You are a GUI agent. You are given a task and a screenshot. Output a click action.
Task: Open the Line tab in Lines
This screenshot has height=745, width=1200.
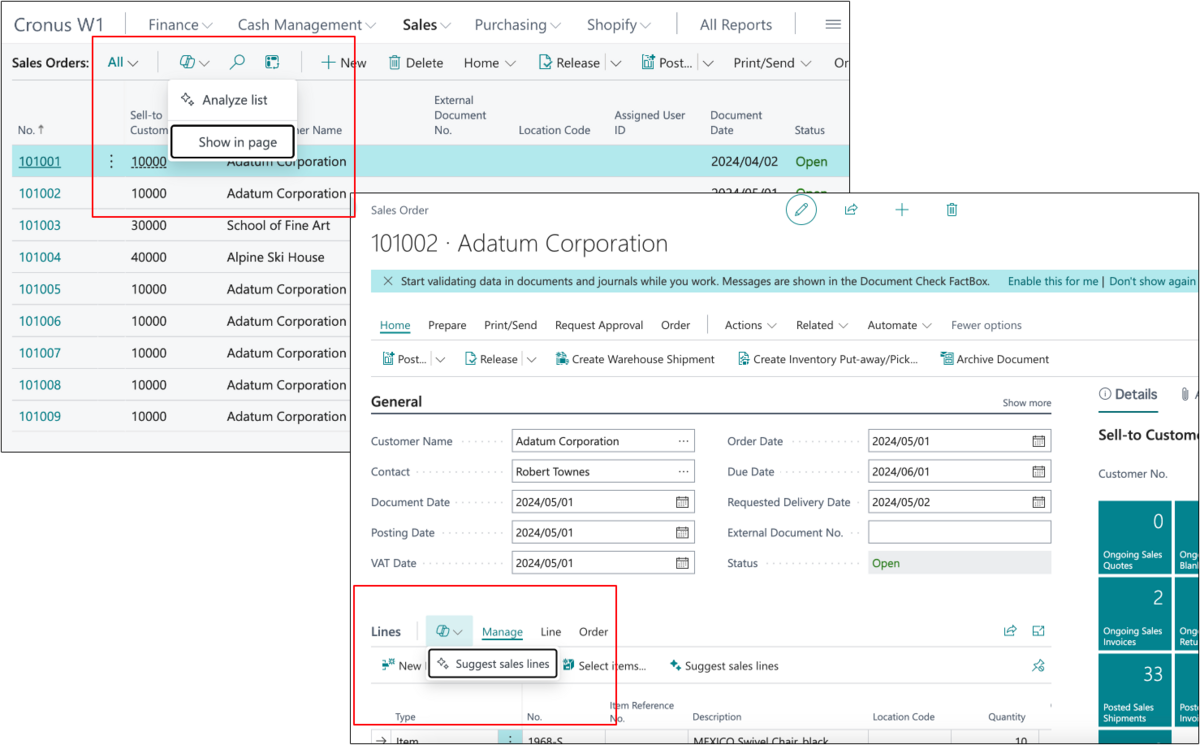click(x=551, y=632)
